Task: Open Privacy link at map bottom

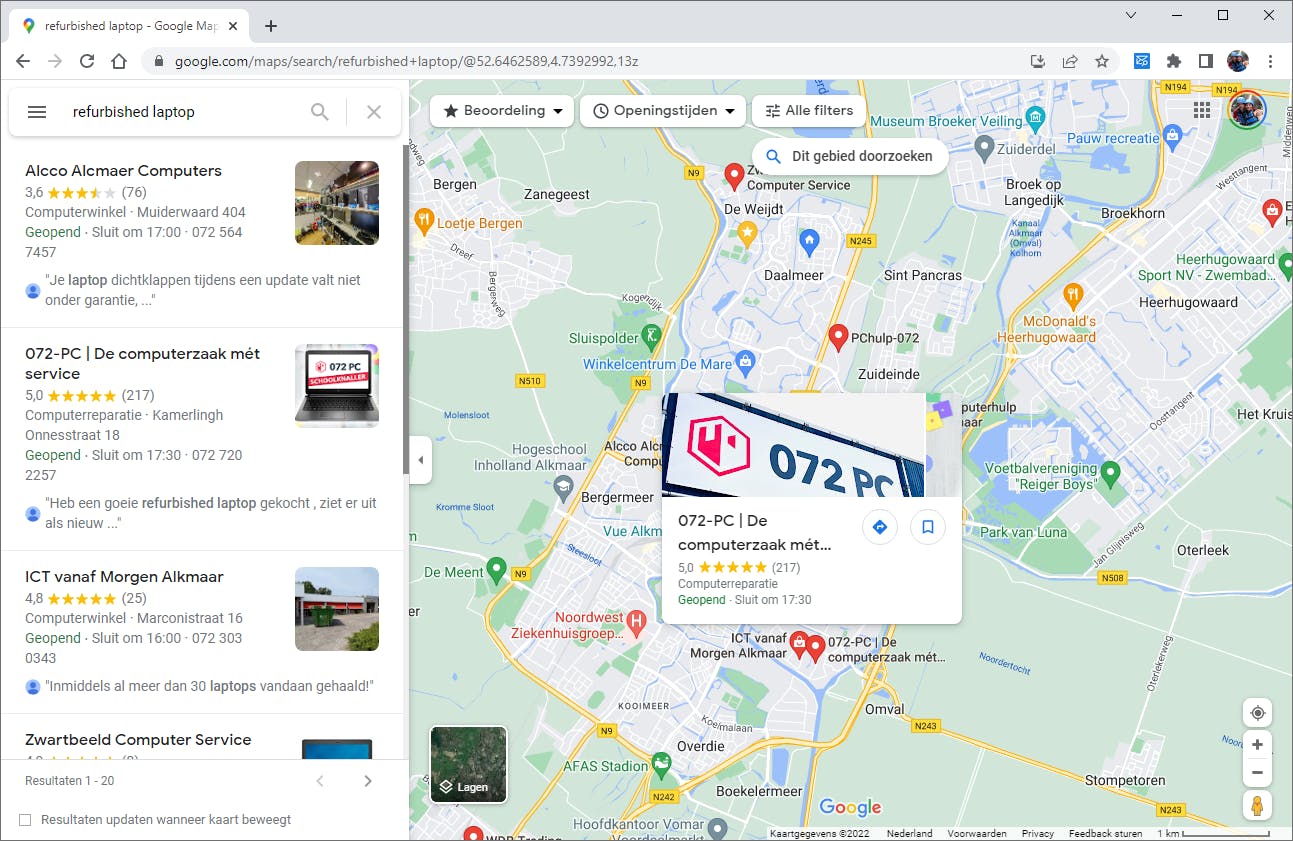Action: (x=1038, y=833)
